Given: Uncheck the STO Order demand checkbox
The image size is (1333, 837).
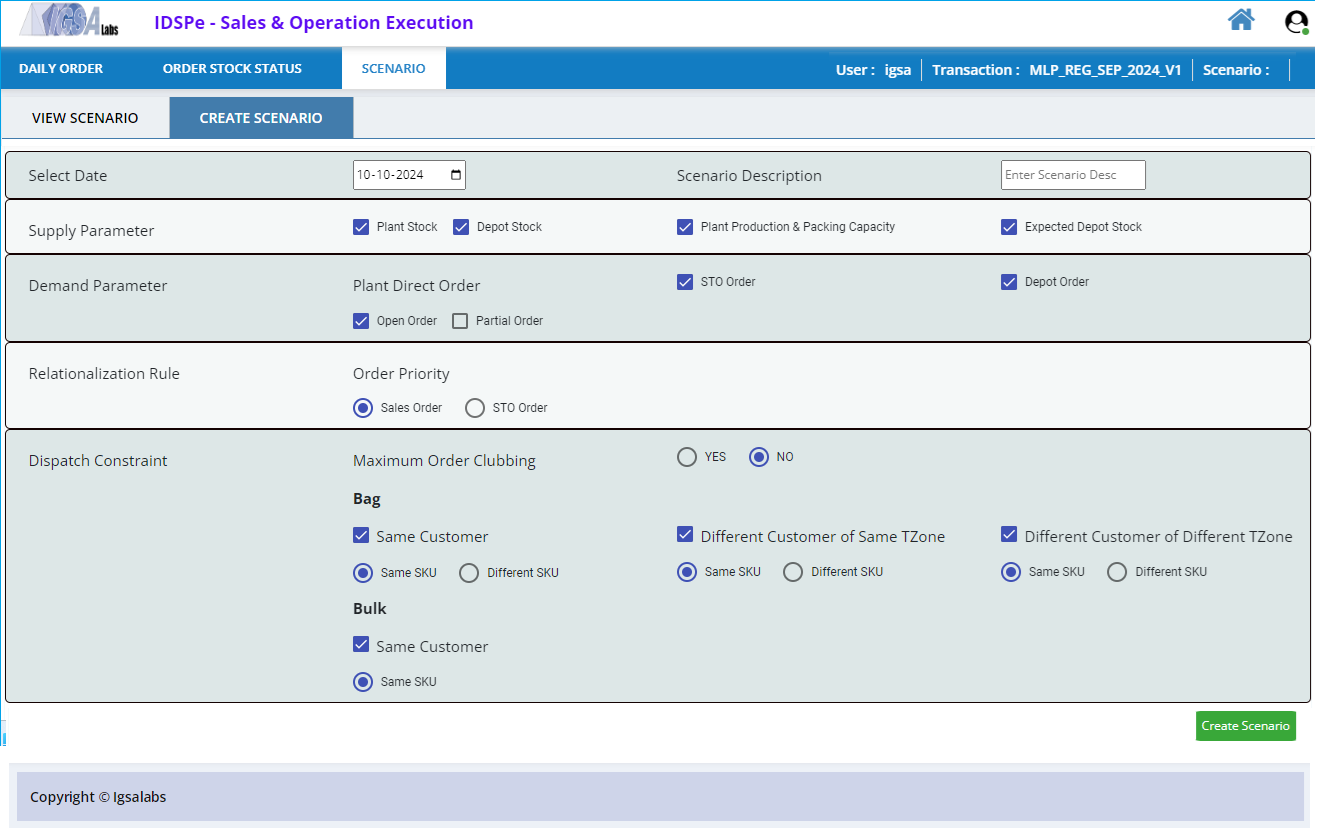Looking at the screenshot, I should tap(685, 282).
